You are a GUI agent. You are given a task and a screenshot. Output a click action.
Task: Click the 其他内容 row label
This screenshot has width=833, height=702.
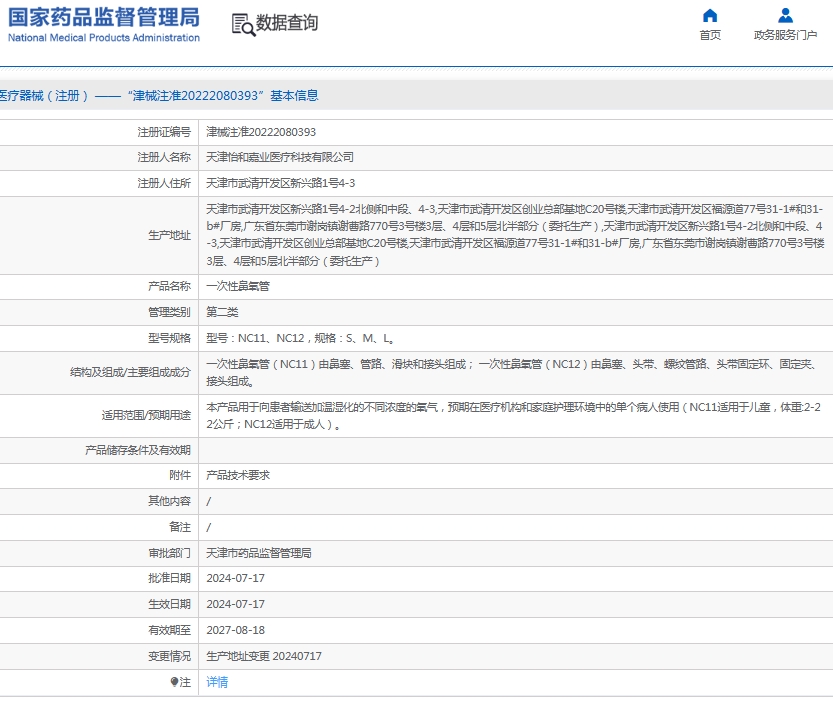pos(169,501)
